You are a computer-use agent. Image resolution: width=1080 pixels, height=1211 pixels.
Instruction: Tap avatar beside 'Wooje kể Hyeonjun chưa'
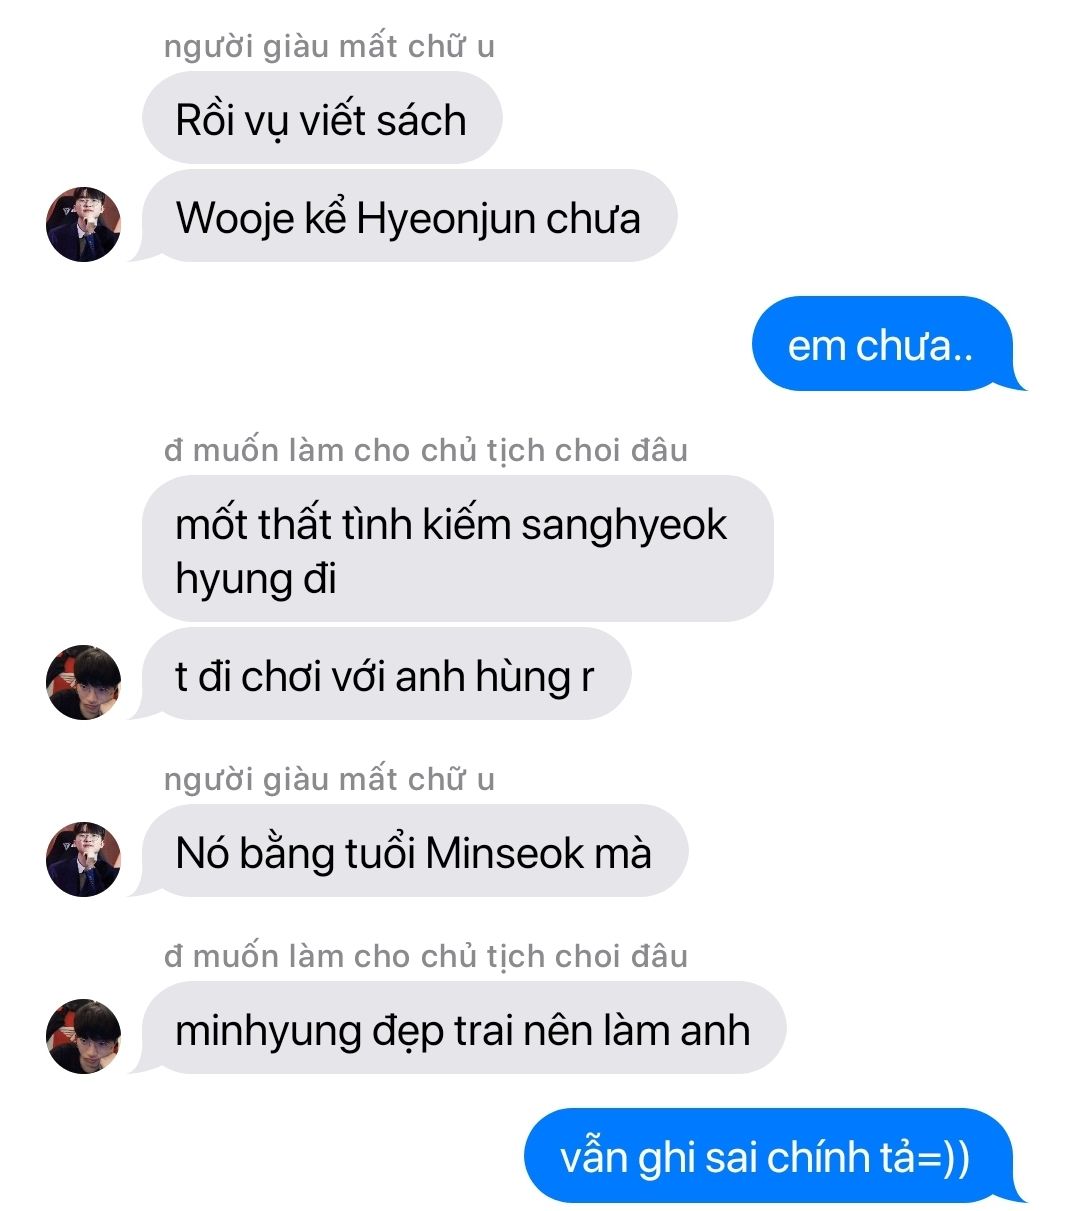(83, 224)
